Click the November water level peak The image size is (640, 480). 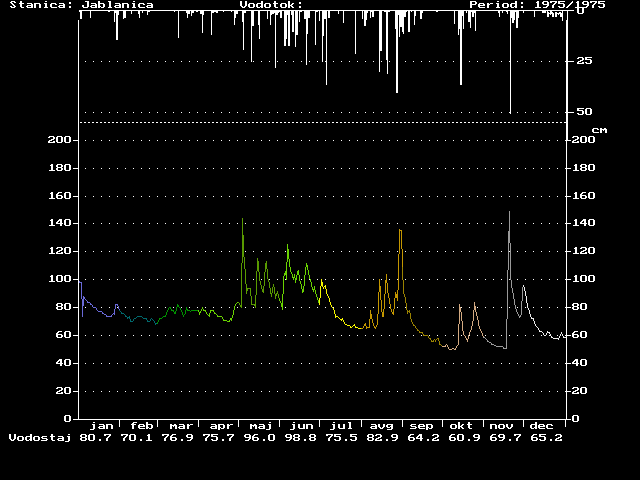509,212
